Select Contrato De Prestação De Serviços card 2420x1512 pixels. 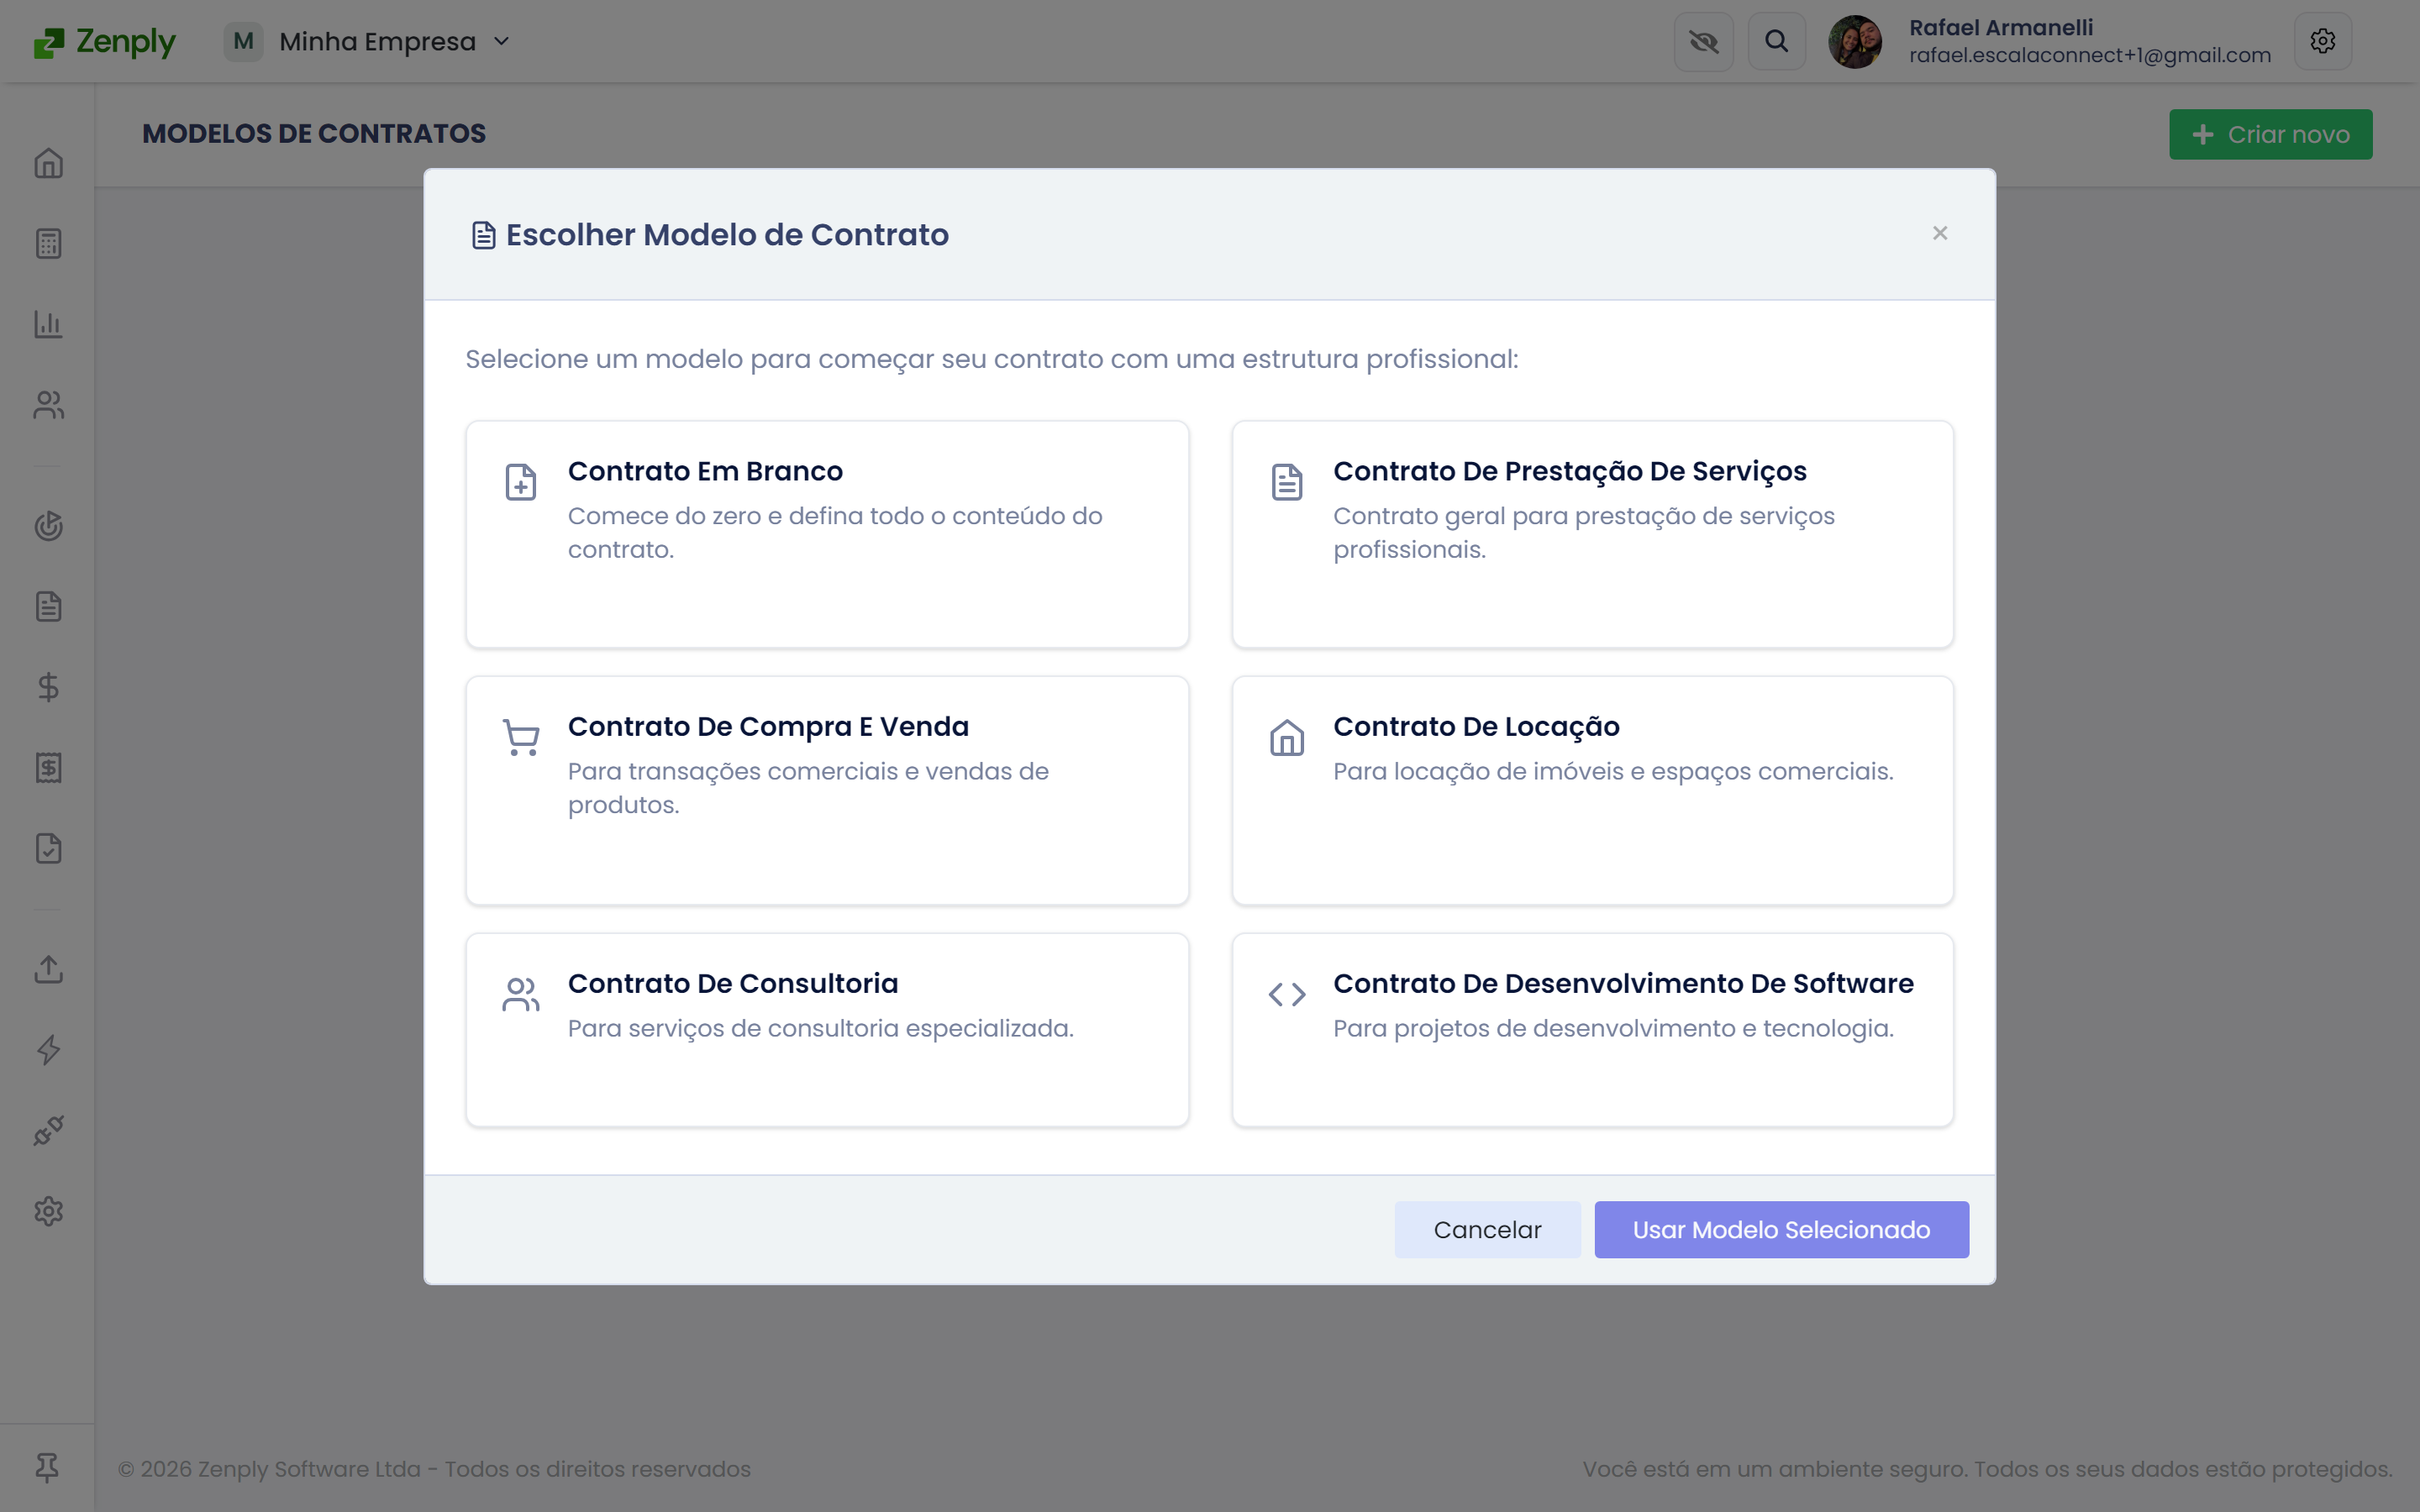(x=1592, y=534)
